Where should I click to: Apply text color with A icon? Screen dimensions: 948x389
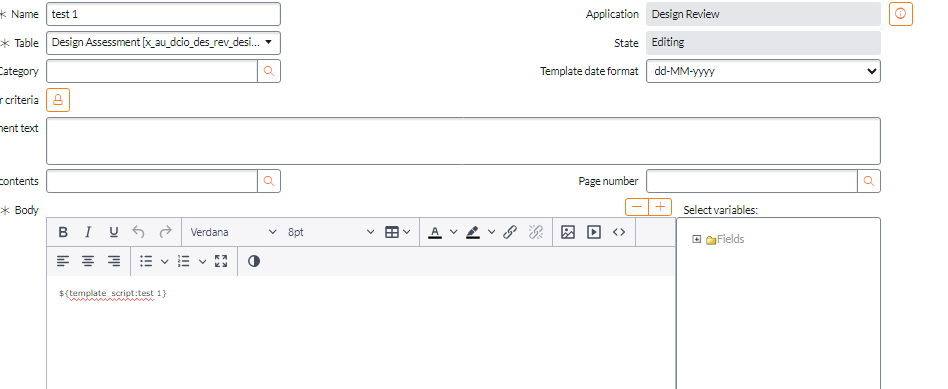click(x=435, y=232)
